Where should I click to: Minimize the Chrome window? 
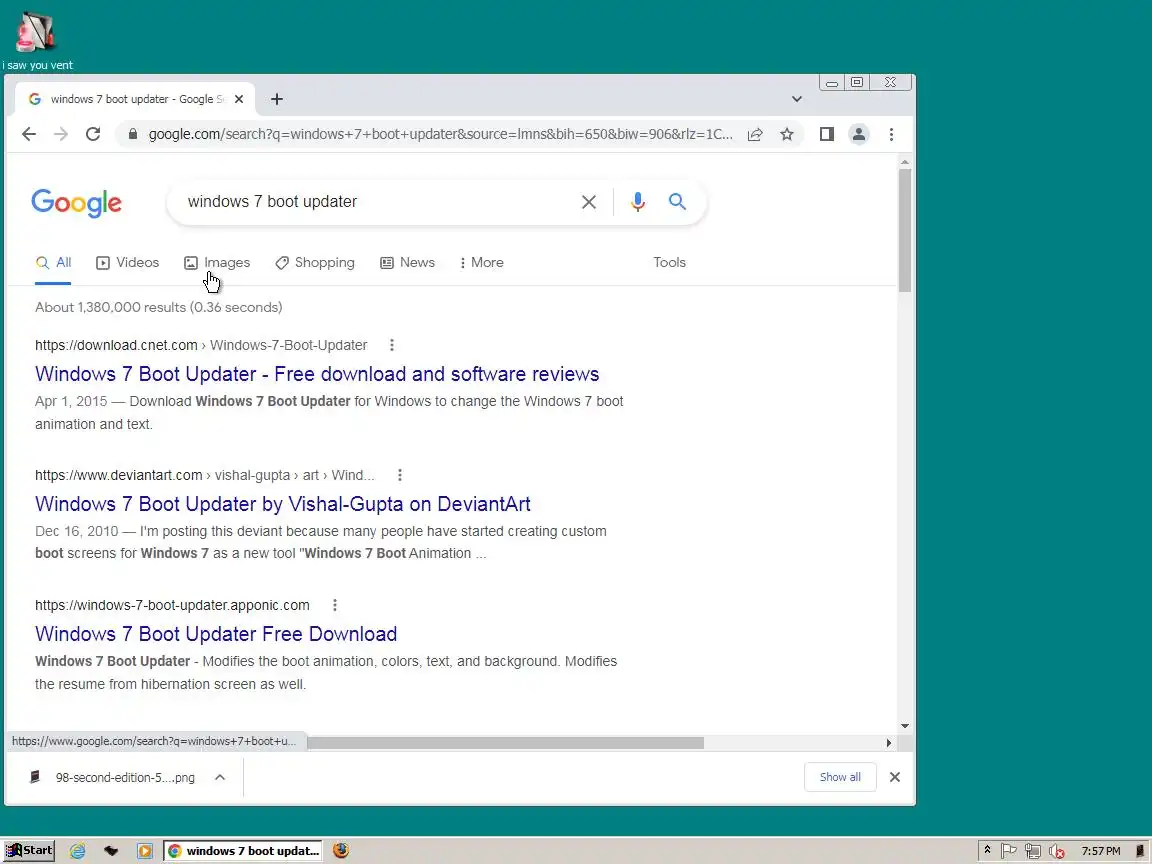(832, 82)
